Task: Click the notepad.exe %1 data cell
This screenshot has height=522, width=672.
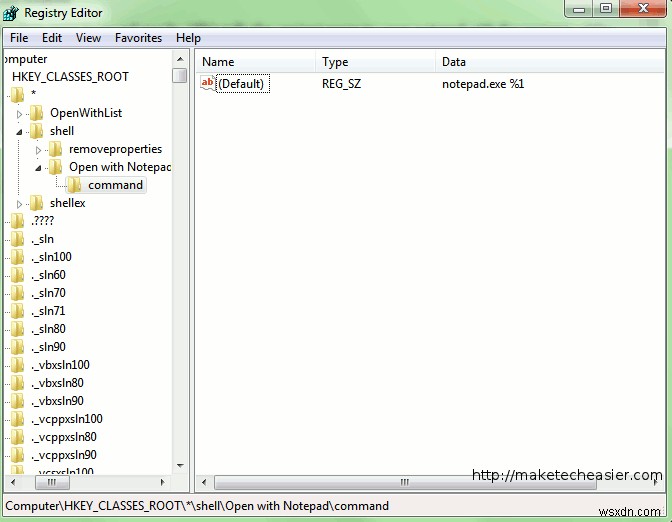Action: (x=483, y=84)
